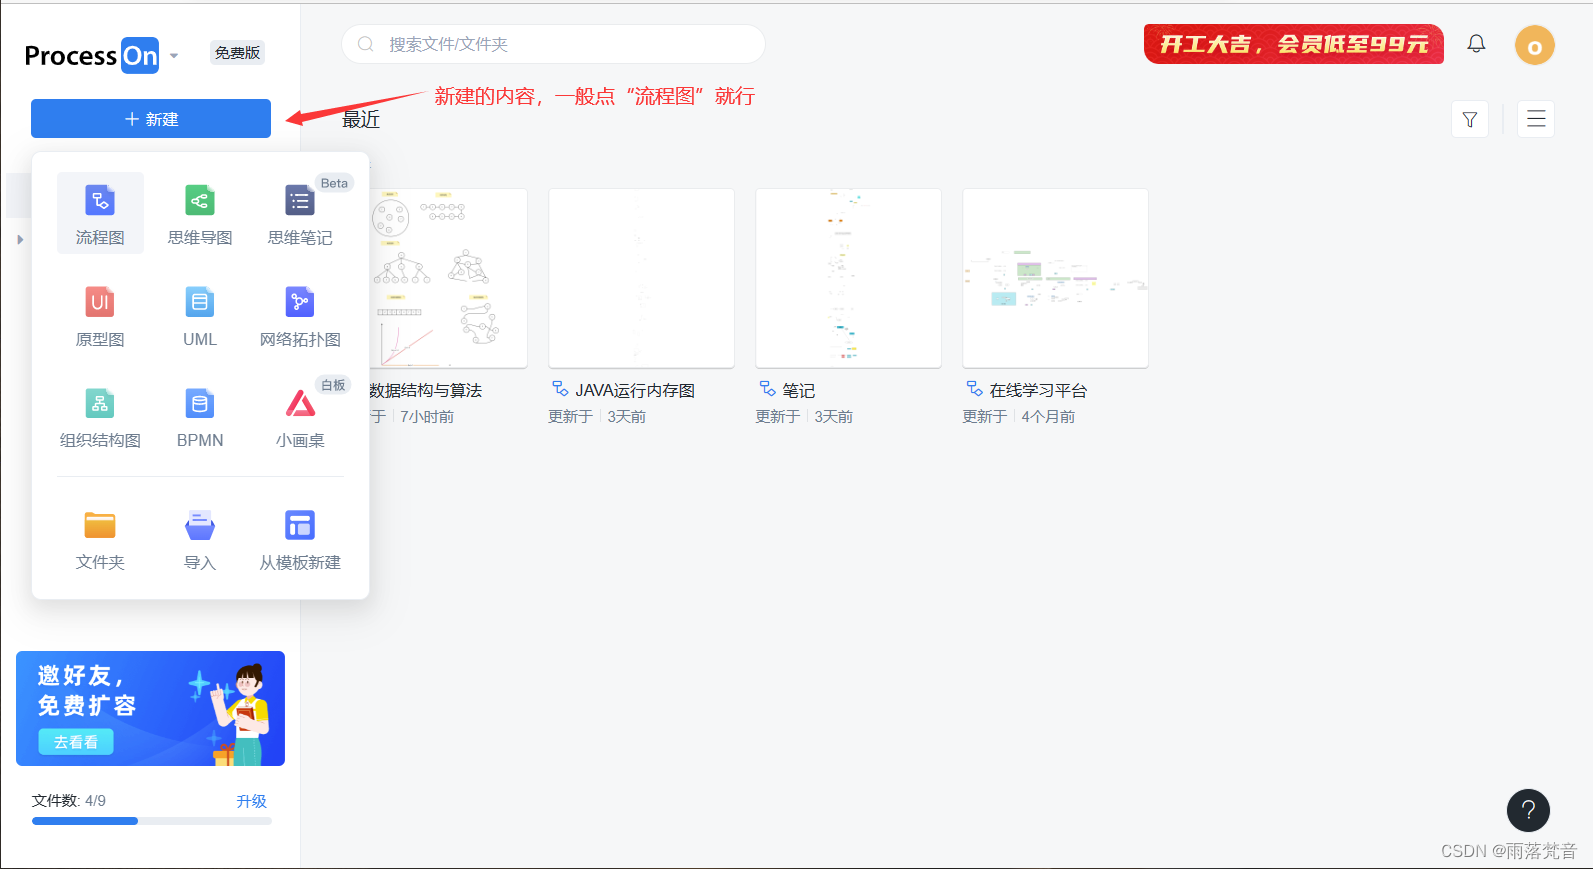Click the 在线学习平台 file name

tap(1038, 390)
